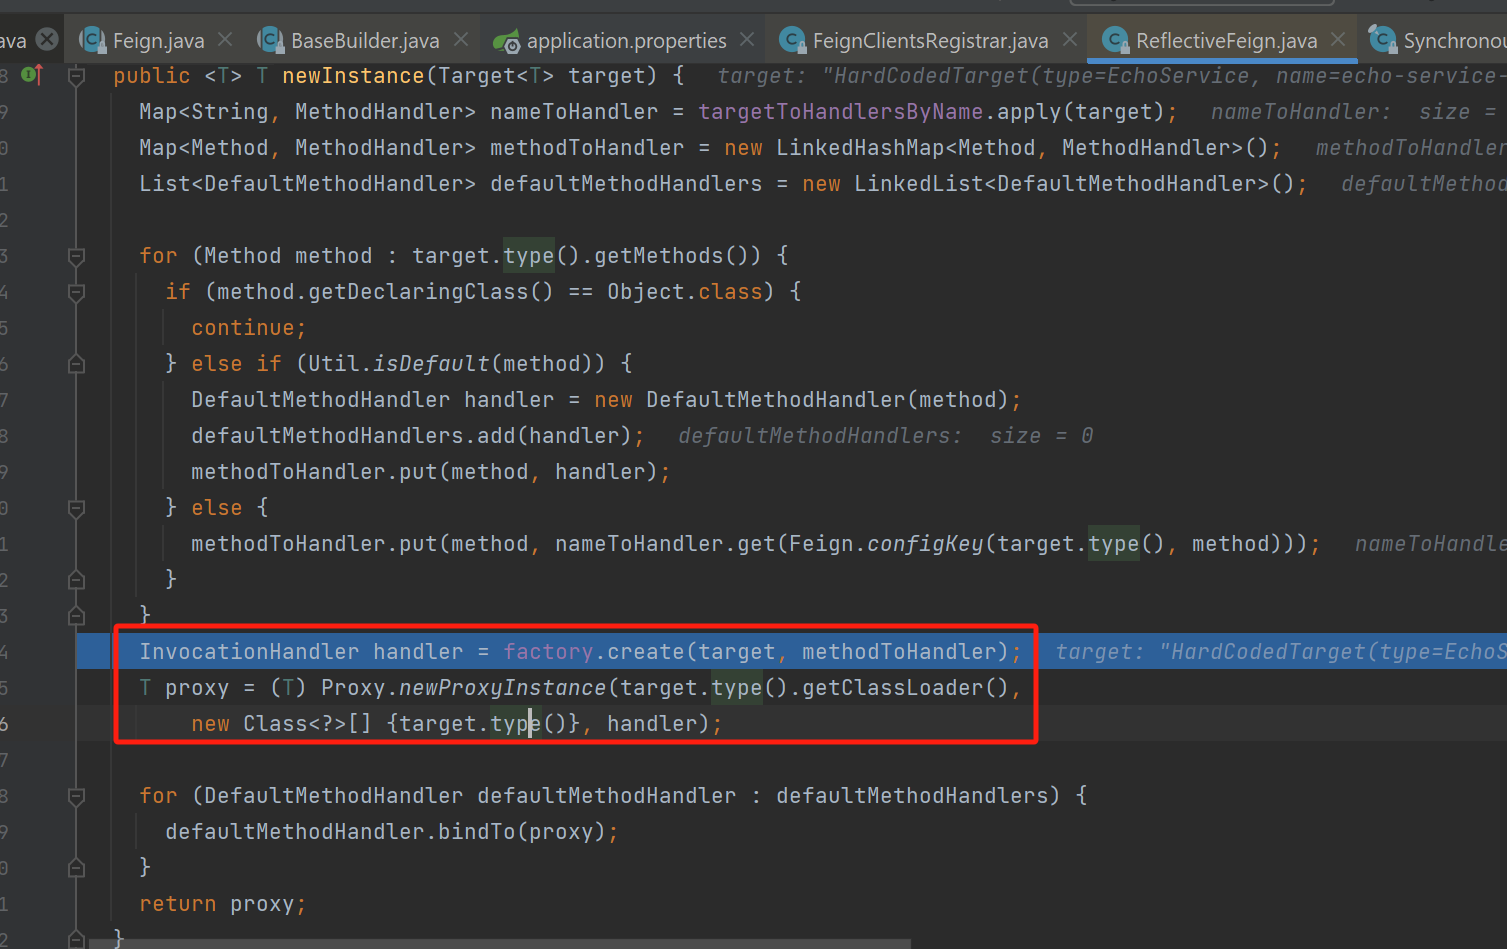The width and height of the screenshot is (1507, 949).
Task: Click the implemented-method gutter icon beside newInstance
Action: click(33, 75)
